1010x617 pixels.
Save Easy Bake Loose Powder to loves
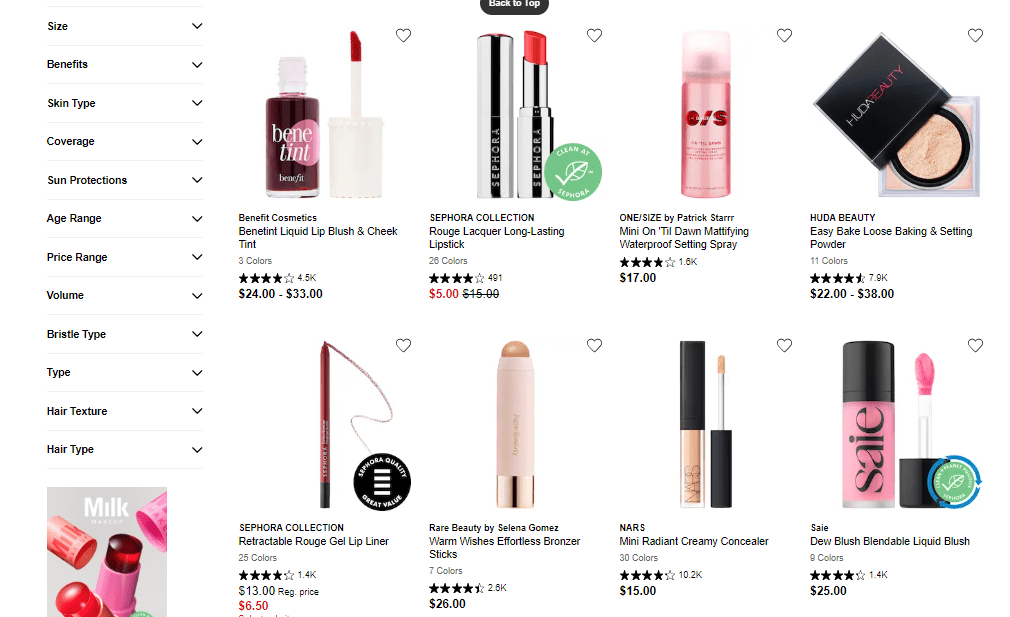tap(975, 35)
